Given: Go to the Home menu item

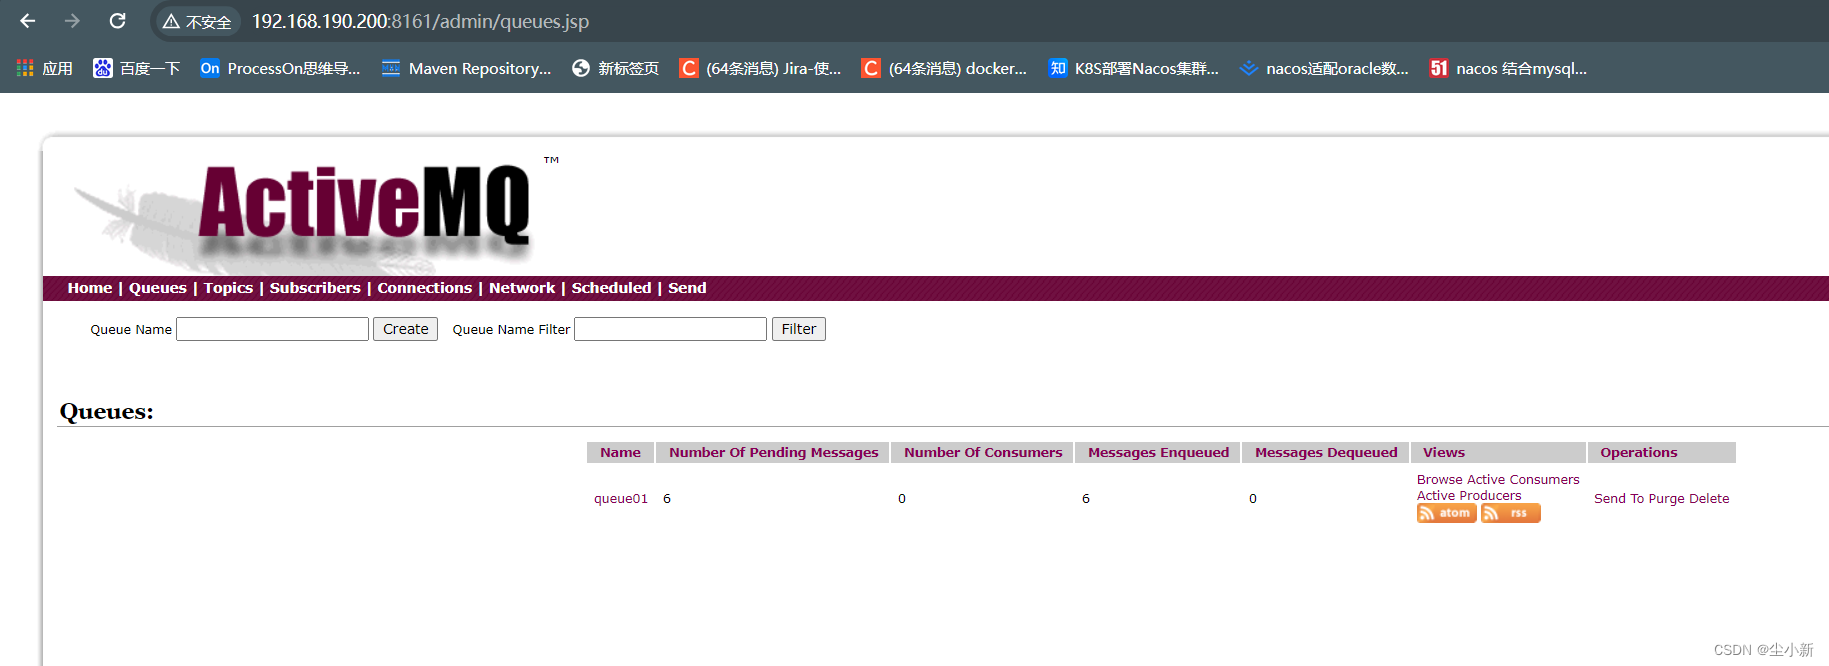Looking at the screenshot, I should pos(90,288).
